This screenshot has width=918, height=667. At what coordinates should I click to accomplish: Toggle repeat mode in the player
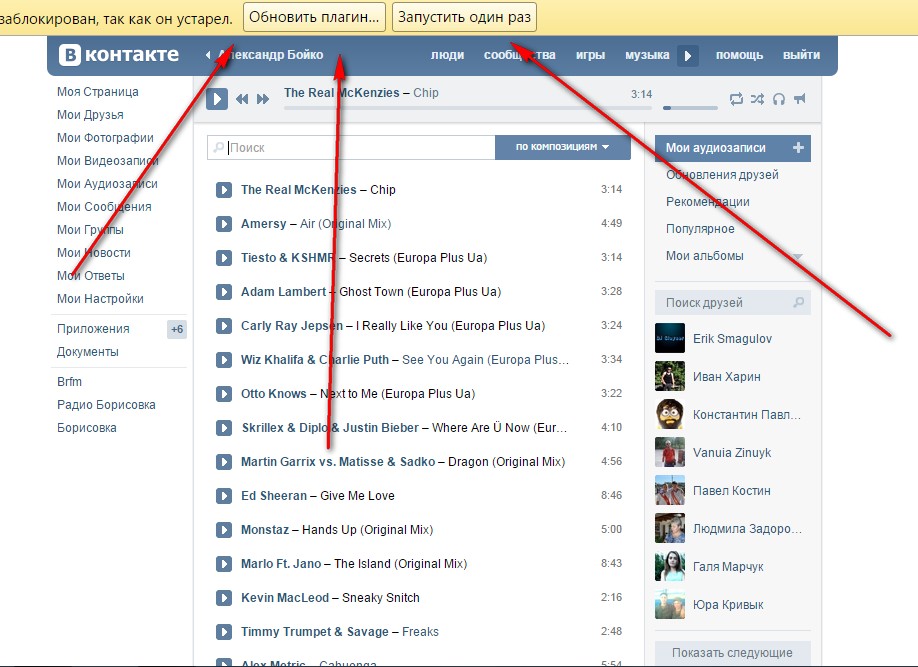pos(736,98)
